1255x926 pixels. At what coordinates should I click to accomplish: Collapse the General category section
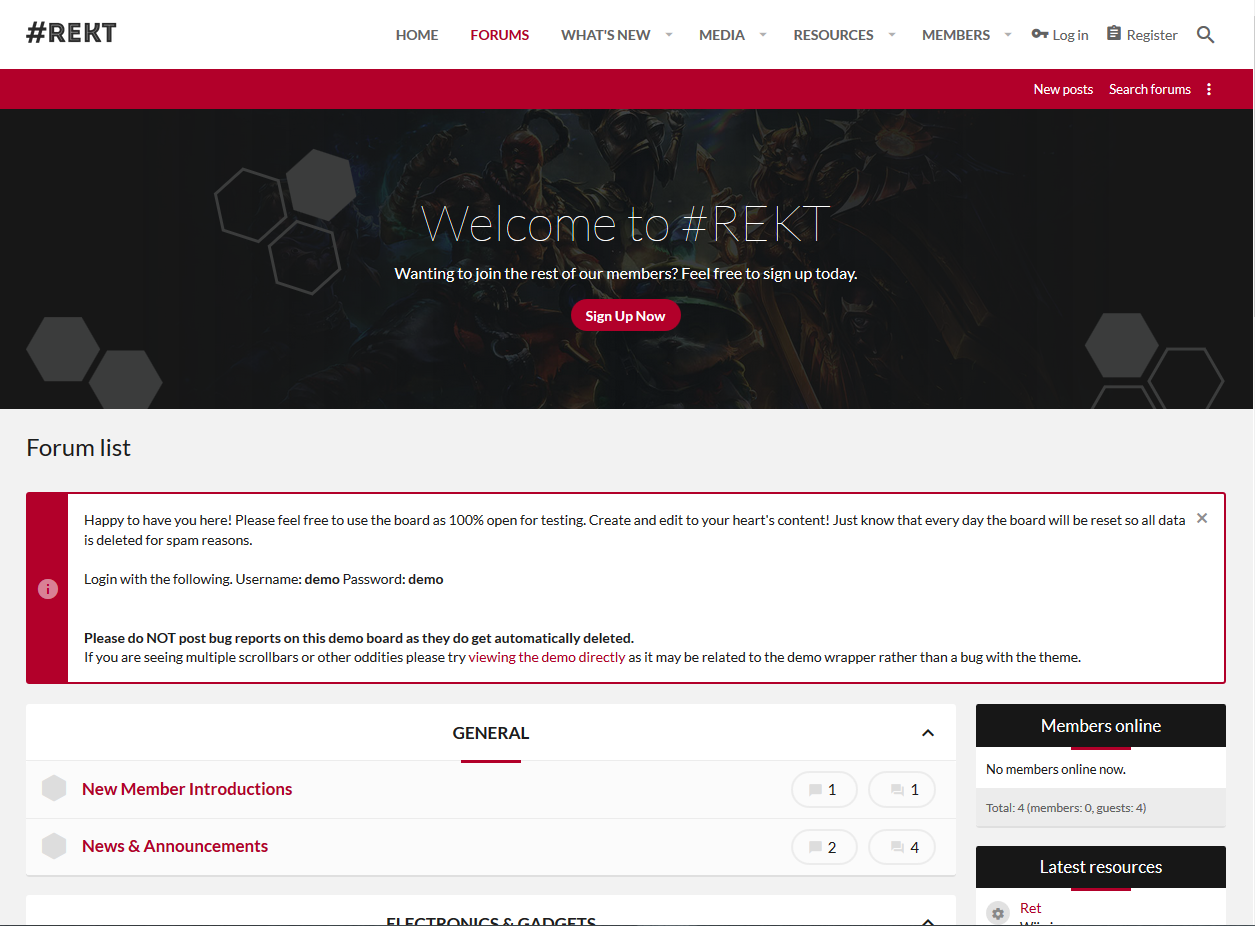928,733
